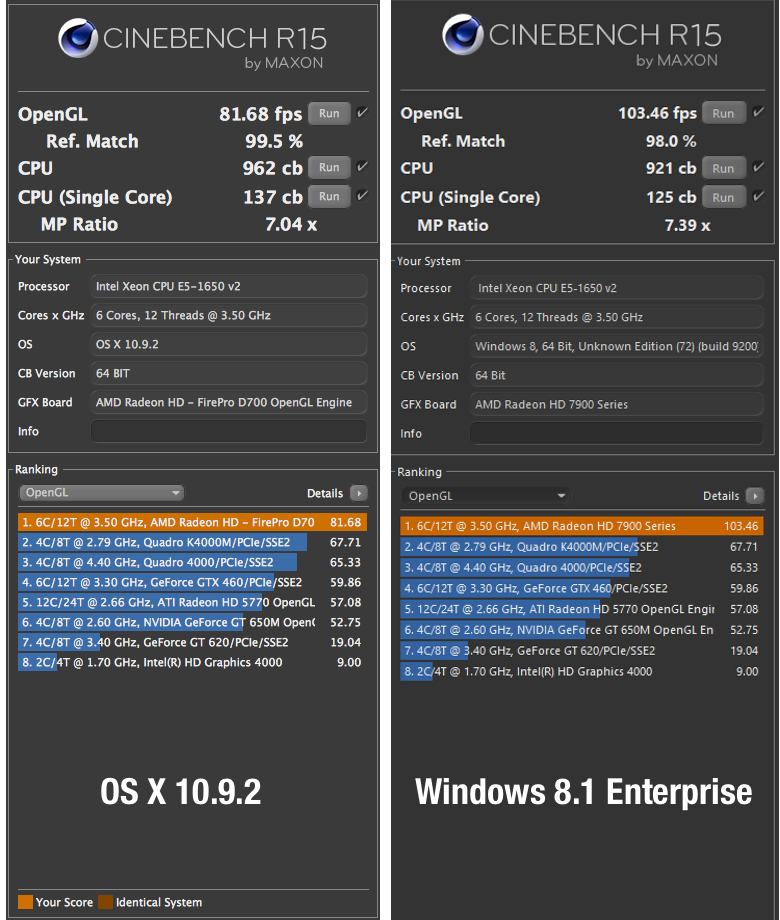Click Details arrow button in Windows window
Screen dimensions: 780x920
coord(755,496)
